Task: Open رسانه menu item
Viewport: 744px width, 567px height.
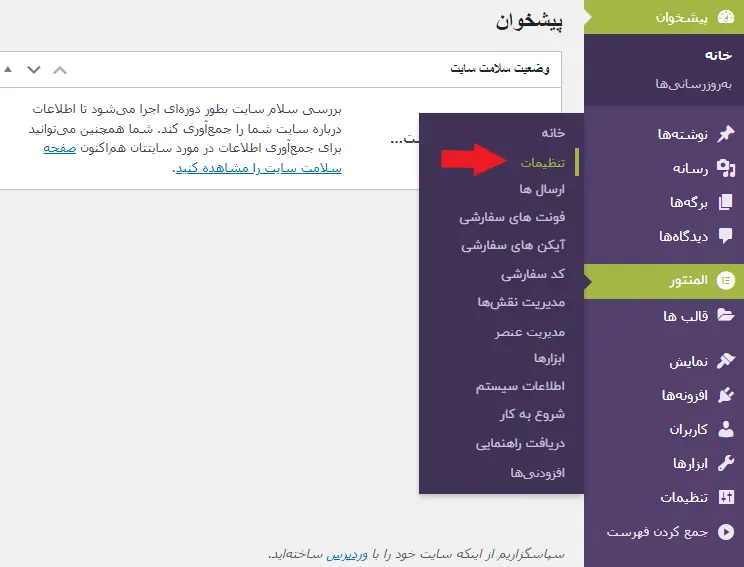Action: tap(664, 168)
